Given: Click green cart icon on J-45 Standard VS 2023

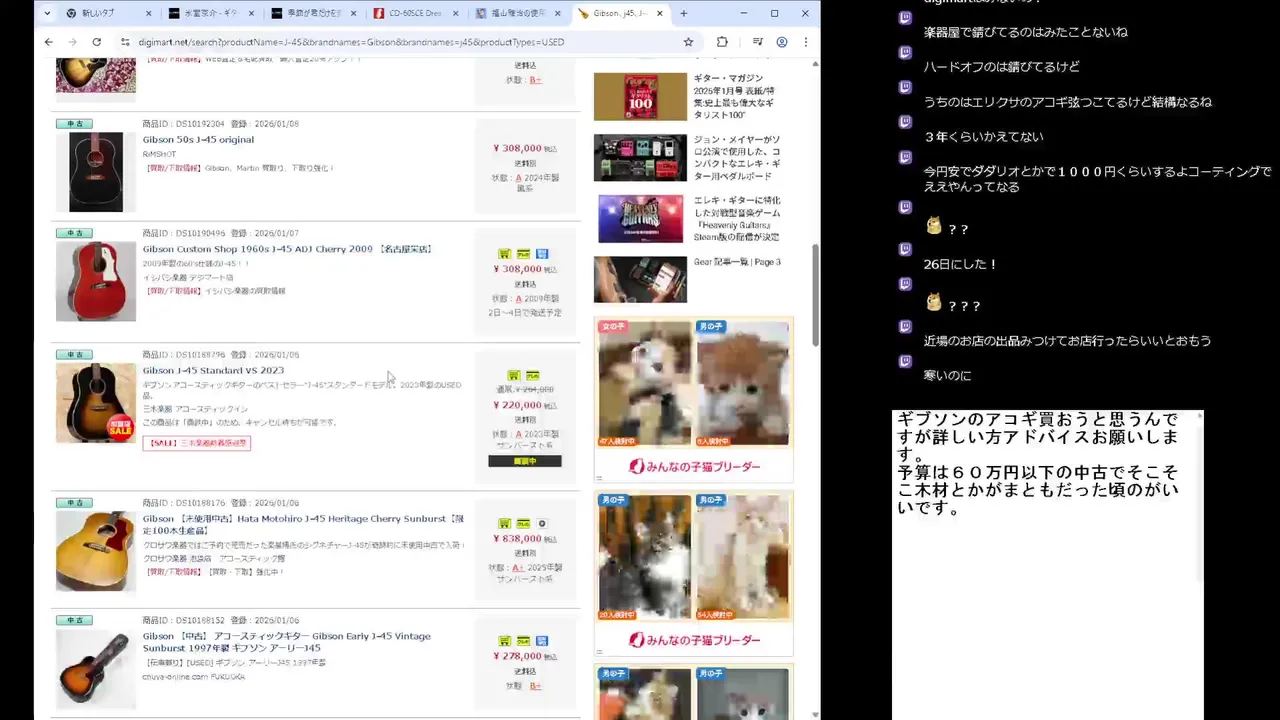Looking at the screenshot, I should (514, 375).
